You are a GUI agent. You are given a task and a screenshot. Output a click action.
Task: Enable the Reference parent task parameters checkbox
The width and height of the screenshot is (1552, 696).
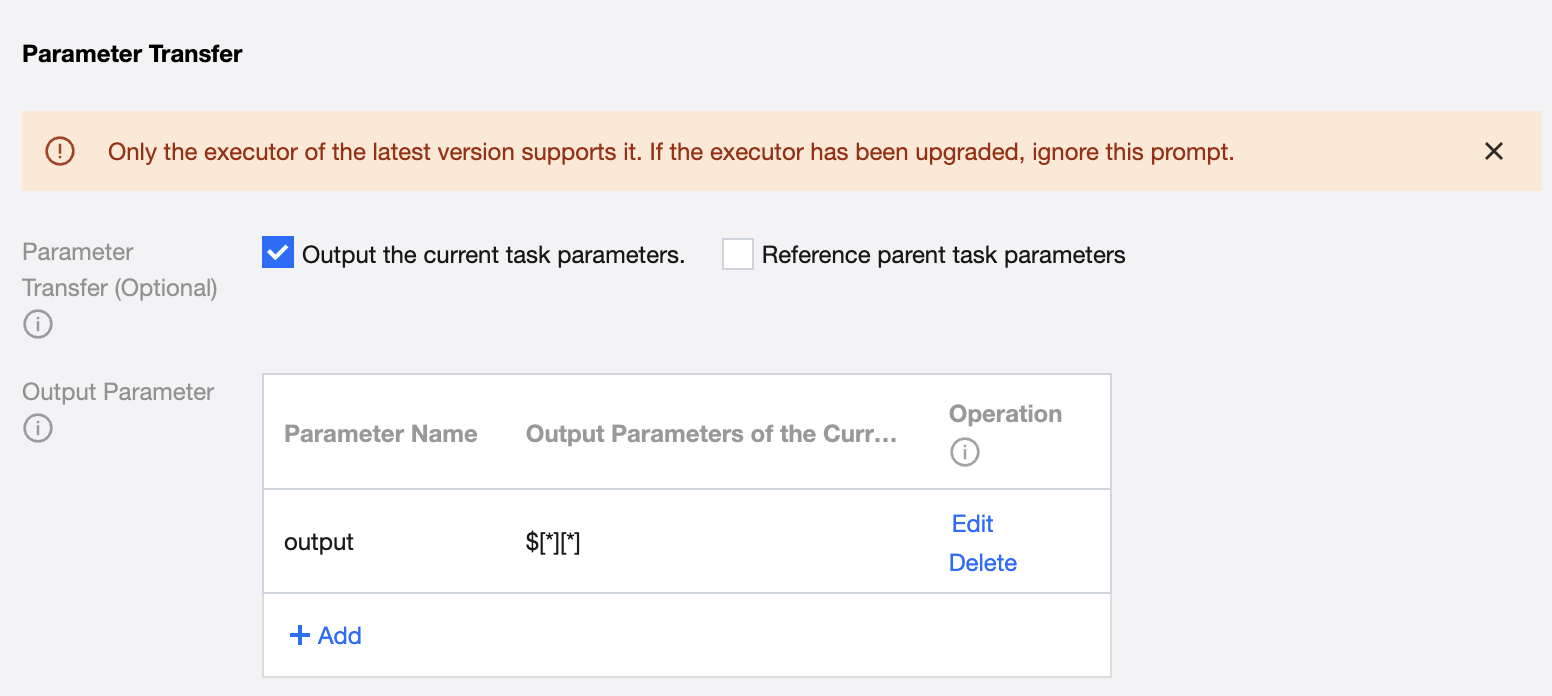738,254
